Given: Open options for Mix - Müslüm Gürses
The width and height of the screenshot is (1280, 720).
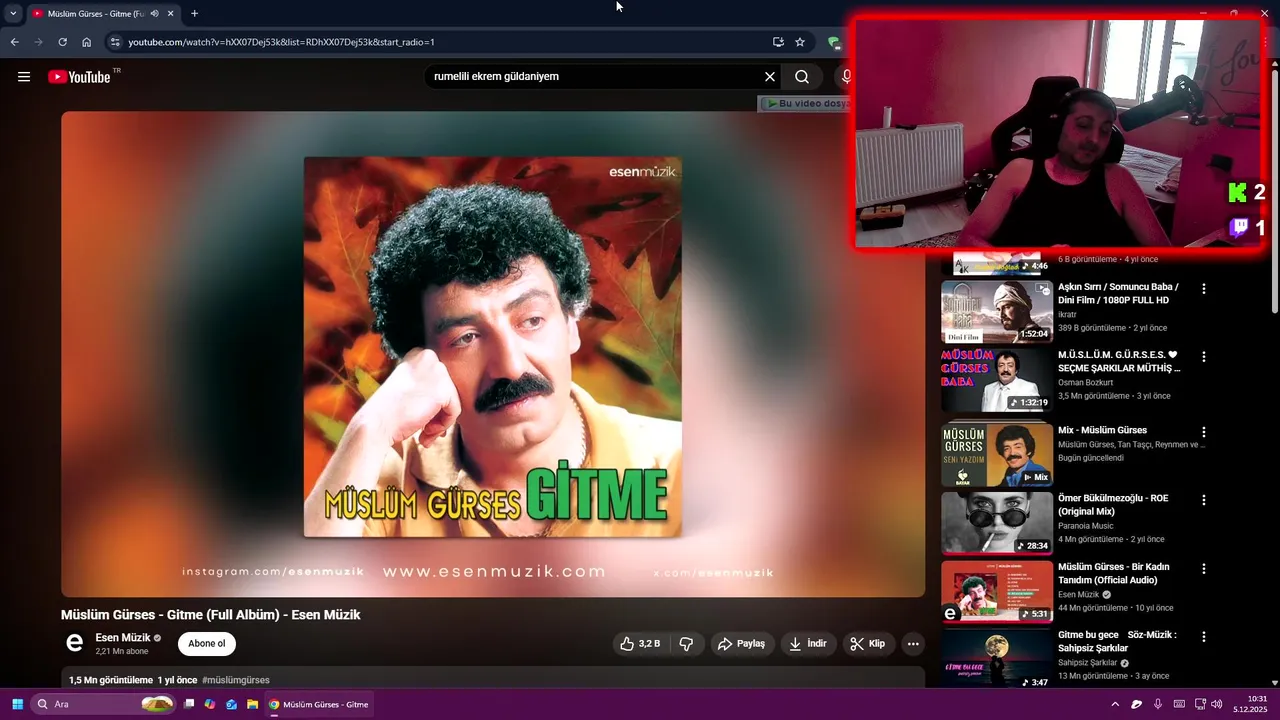Looking at the screenshot, I should pyautogui.click(x=1204, y=432).
